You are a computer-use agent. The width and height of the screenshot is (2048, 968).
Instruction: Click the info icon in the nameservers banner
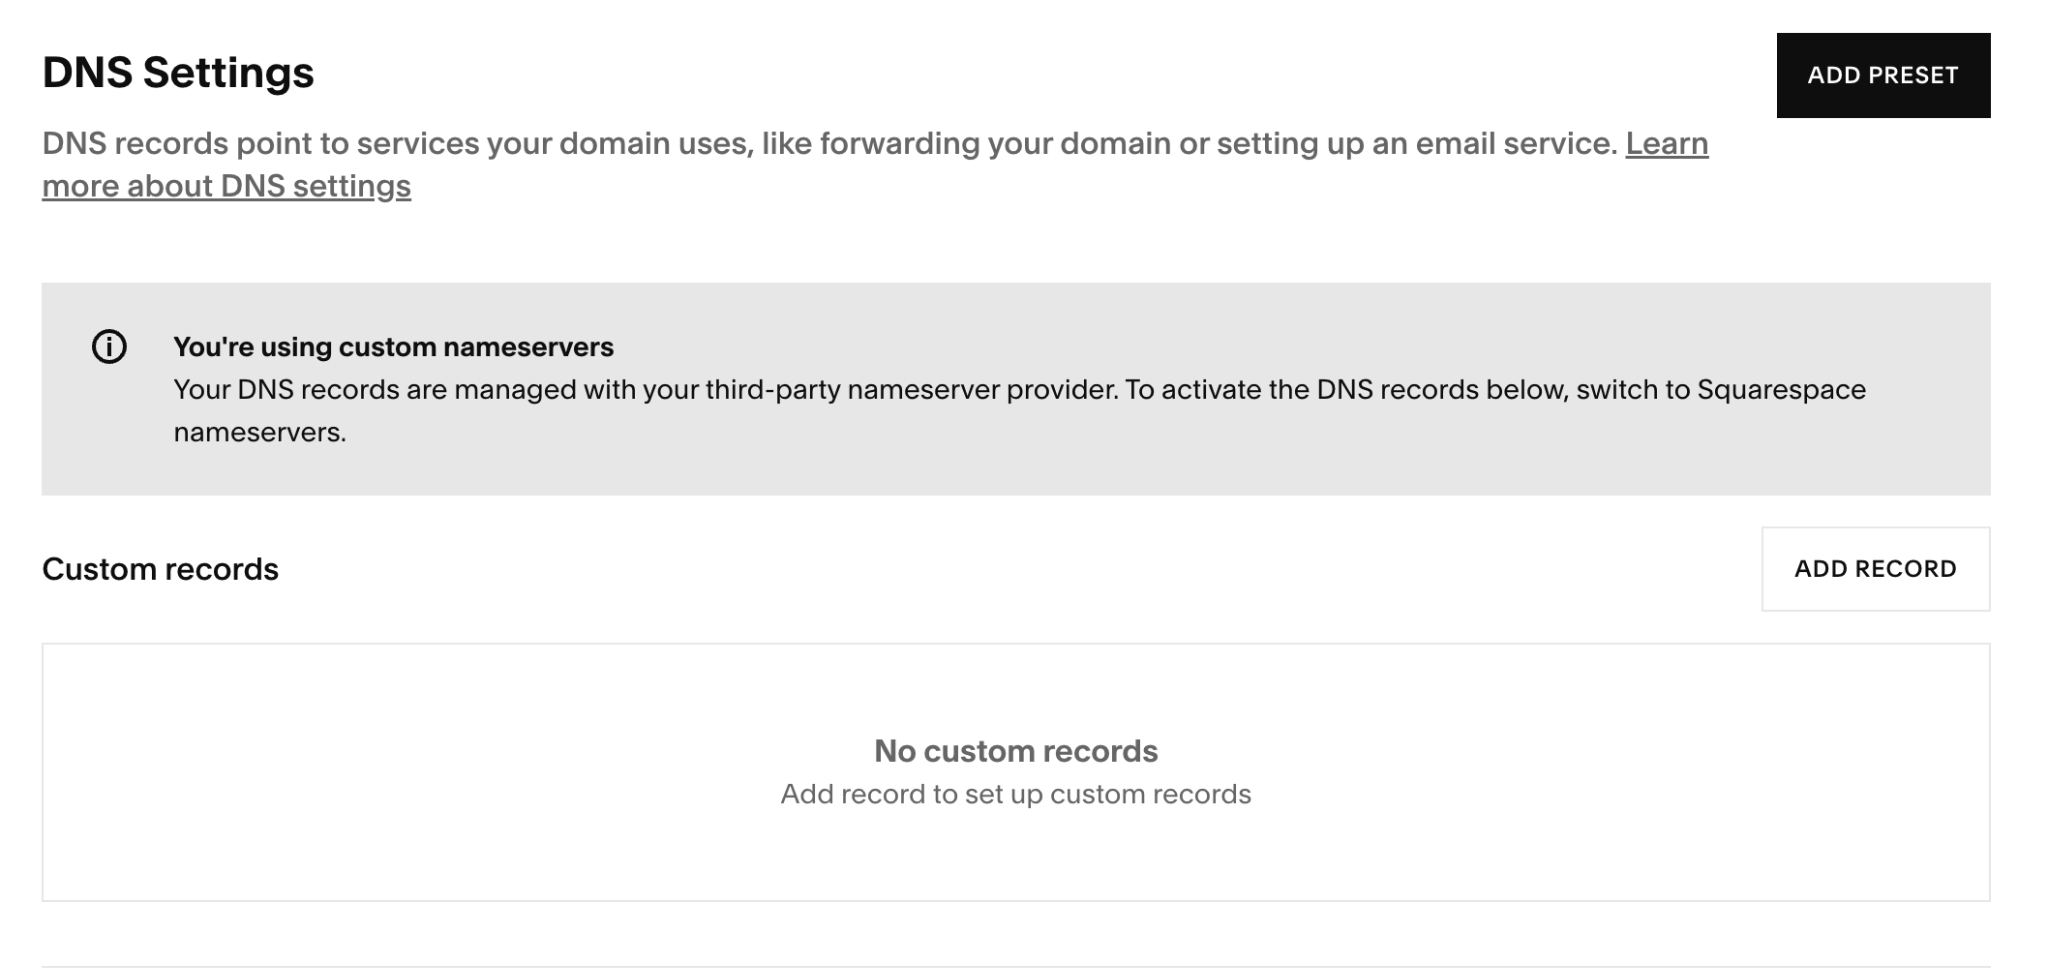pos(110,347)
